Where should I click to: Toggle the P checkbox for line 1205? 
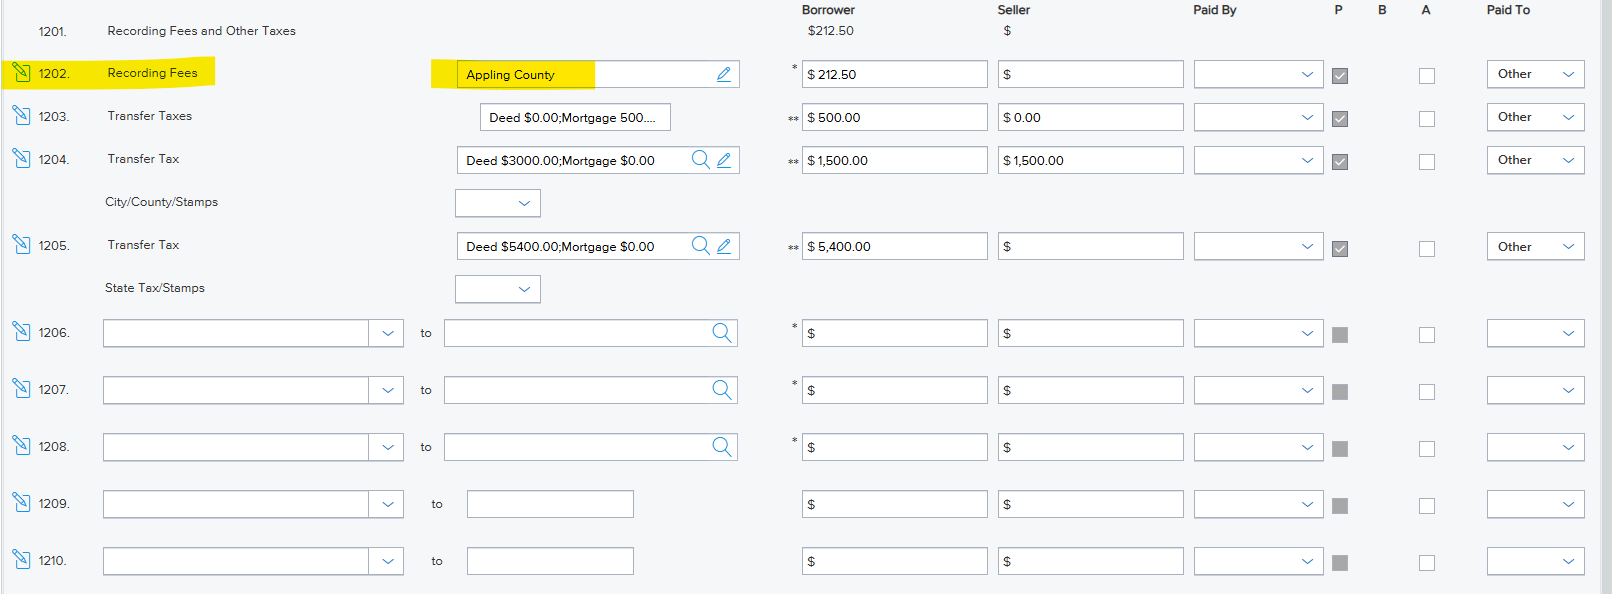[x=1340, y=249]
